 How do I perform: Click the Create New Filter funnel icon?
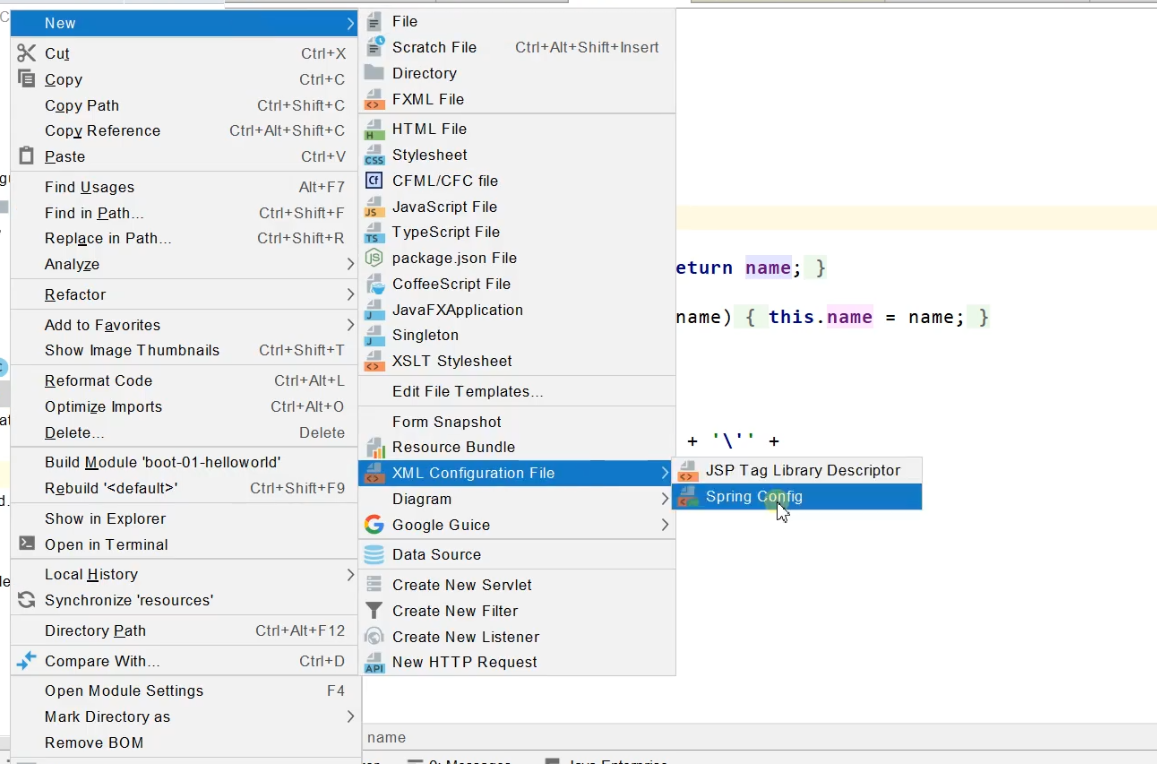tap(374, 610)
